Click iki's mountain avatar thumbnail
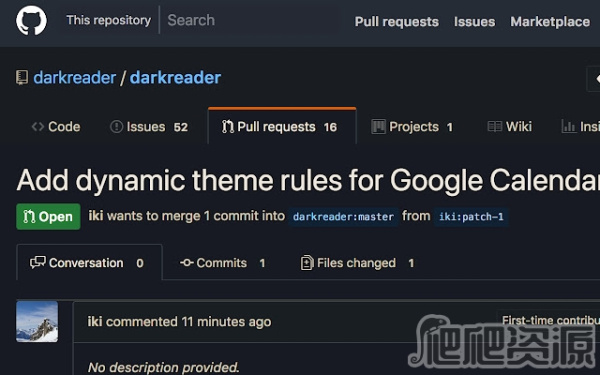Screen dimensions: 600x375 (37, 321)
